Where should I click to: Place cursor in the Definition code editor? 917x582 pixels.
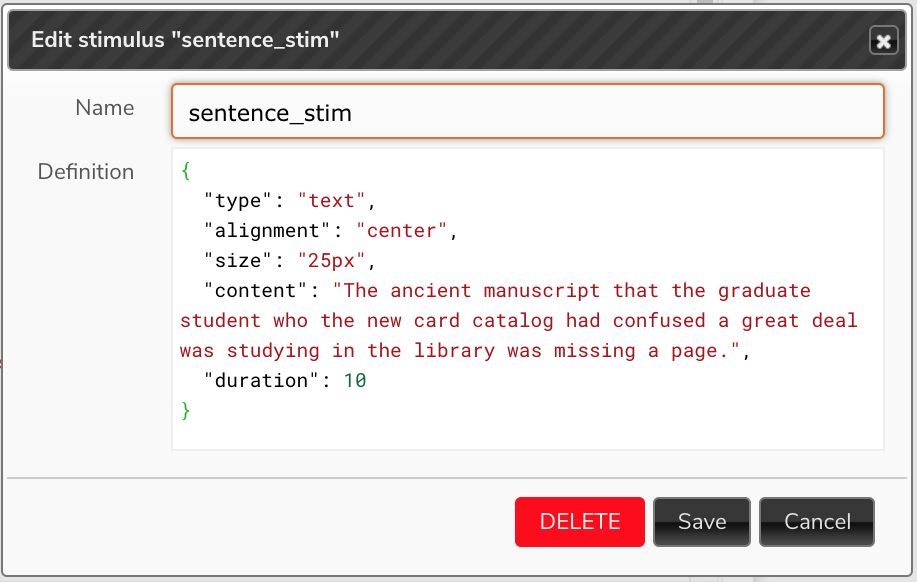tap(528, 299)
